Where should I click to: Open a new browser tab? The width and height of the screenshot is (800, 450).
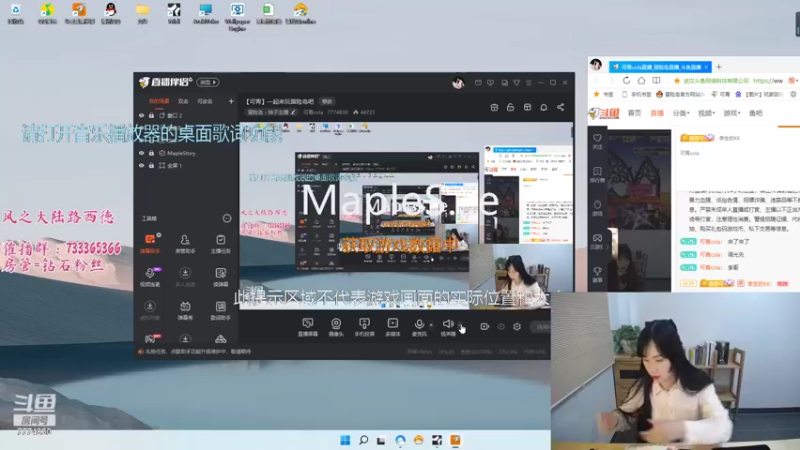tap(719, 67)
